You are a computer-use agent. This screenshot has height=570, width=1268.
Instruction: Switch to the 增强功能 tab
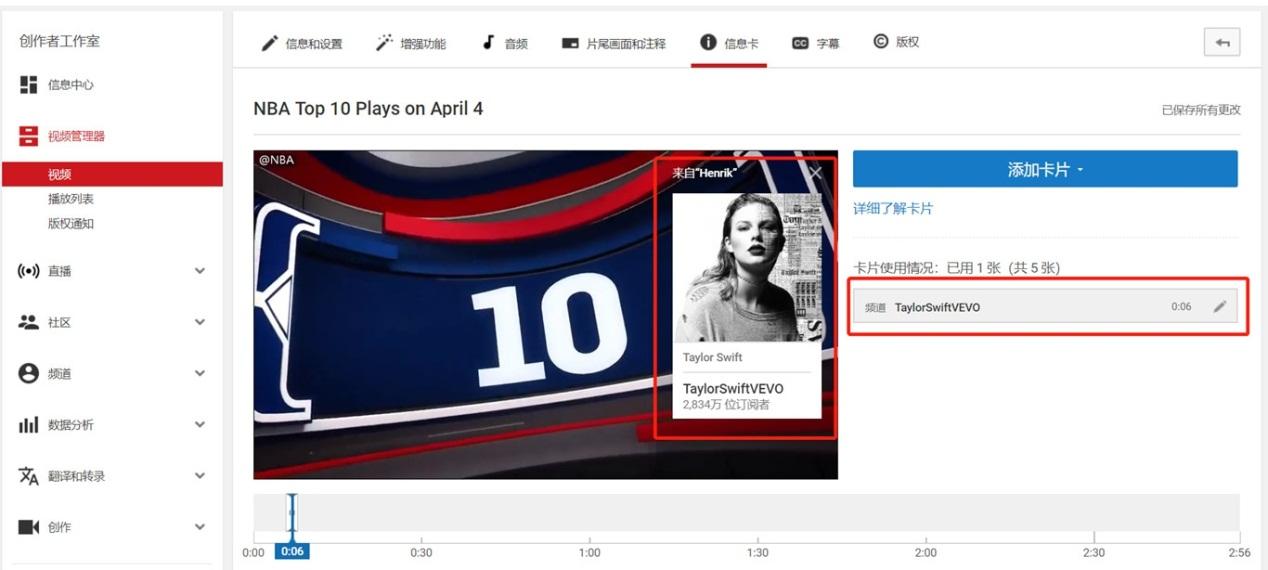click(411, 43)
